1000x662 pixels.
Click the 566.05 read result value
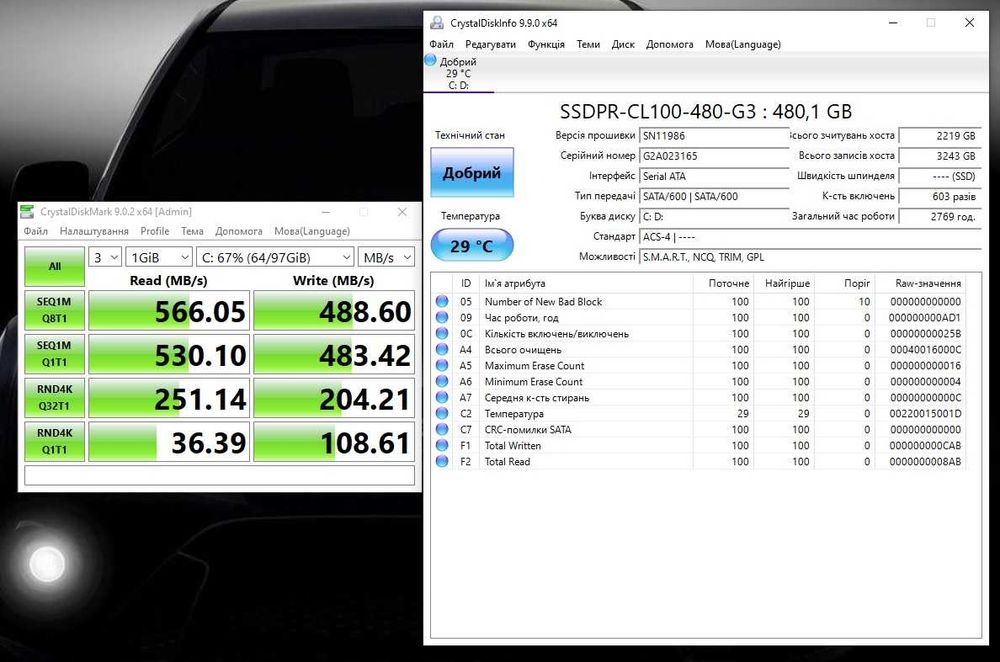click(x=200, y=311)
